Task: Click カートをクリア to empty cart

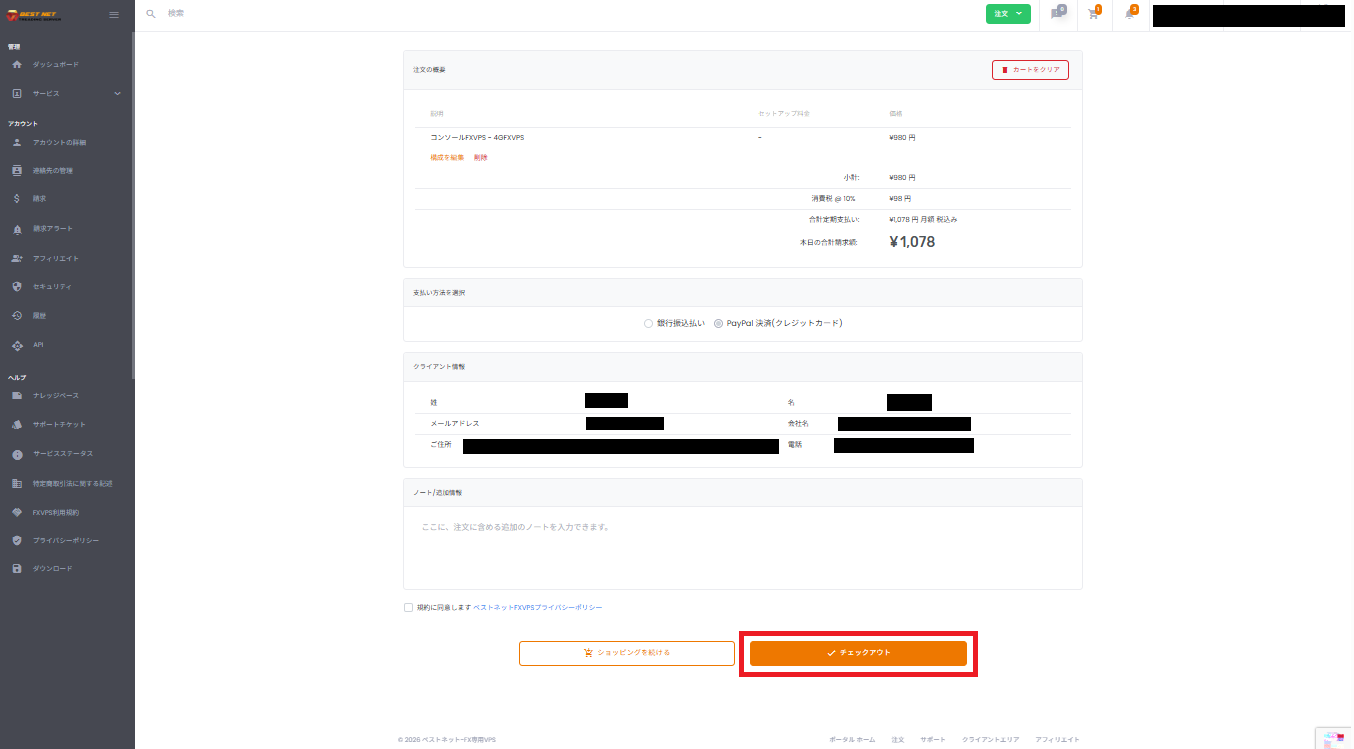Action: point(1030,70)
